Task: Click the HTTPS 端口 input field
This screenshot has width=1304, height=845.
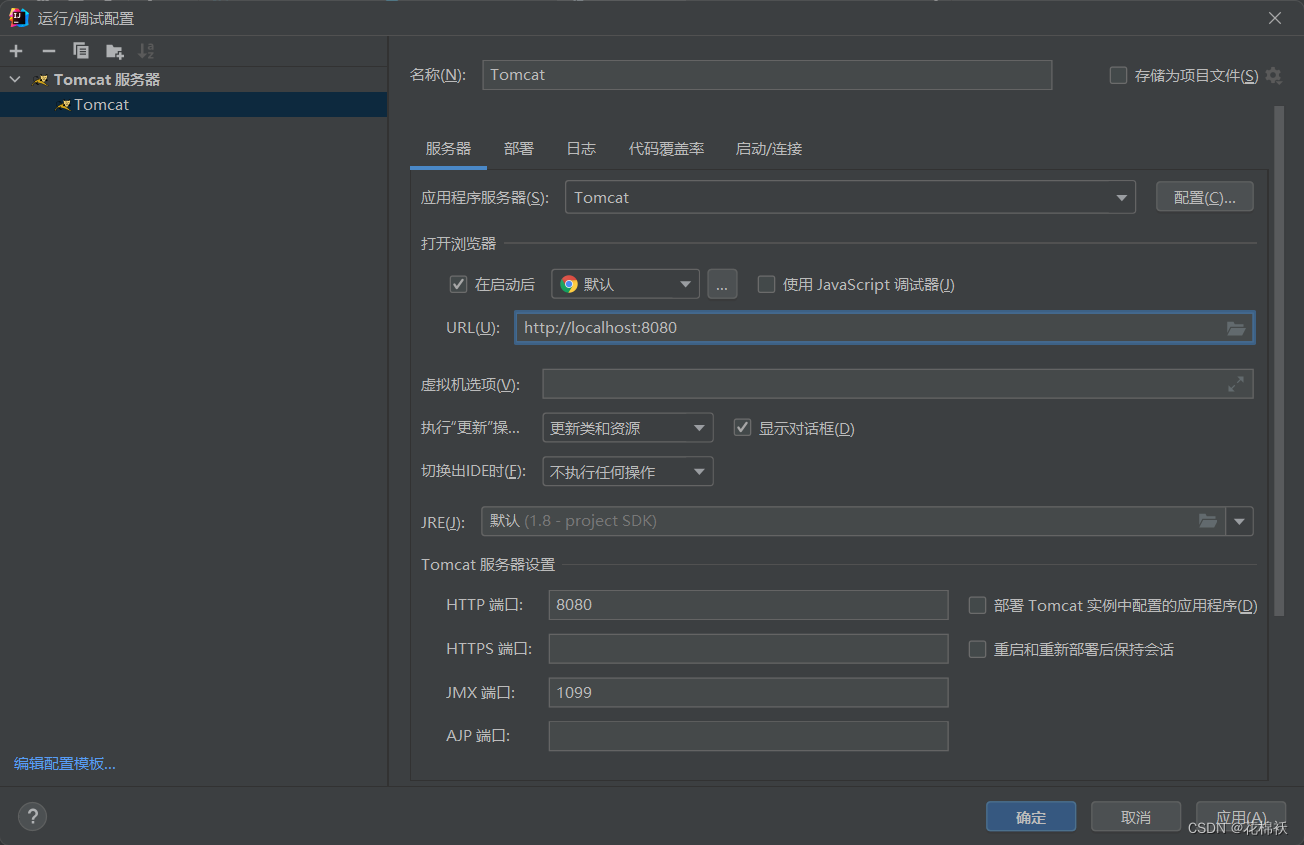Action: (748, 649)
